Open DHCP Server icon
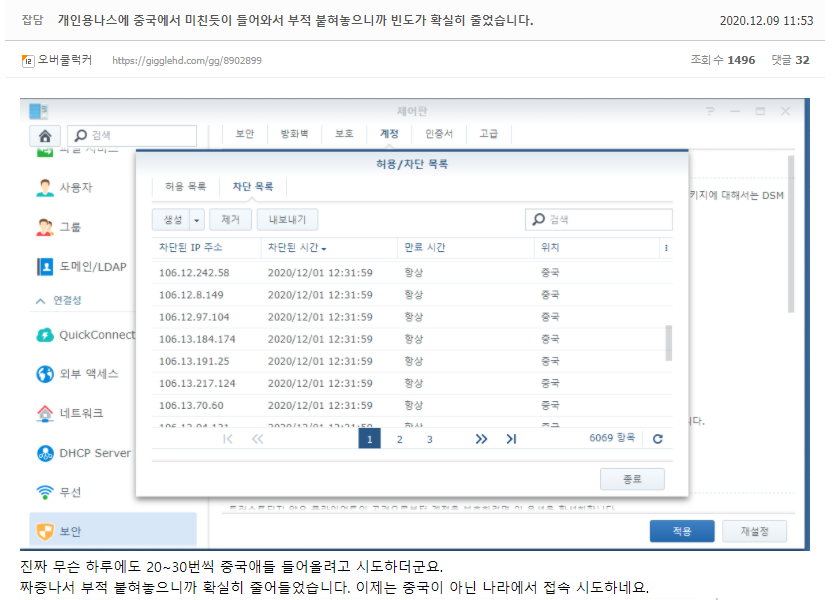The image size is (834, 600). tap(45, 453)
